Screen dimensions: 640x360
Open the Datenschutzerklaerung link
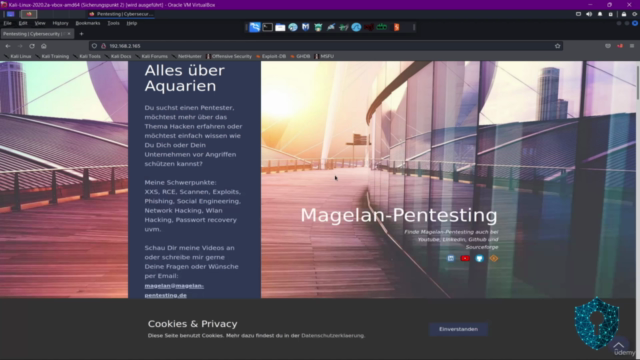pyautogui.click(x=332, y=336)
